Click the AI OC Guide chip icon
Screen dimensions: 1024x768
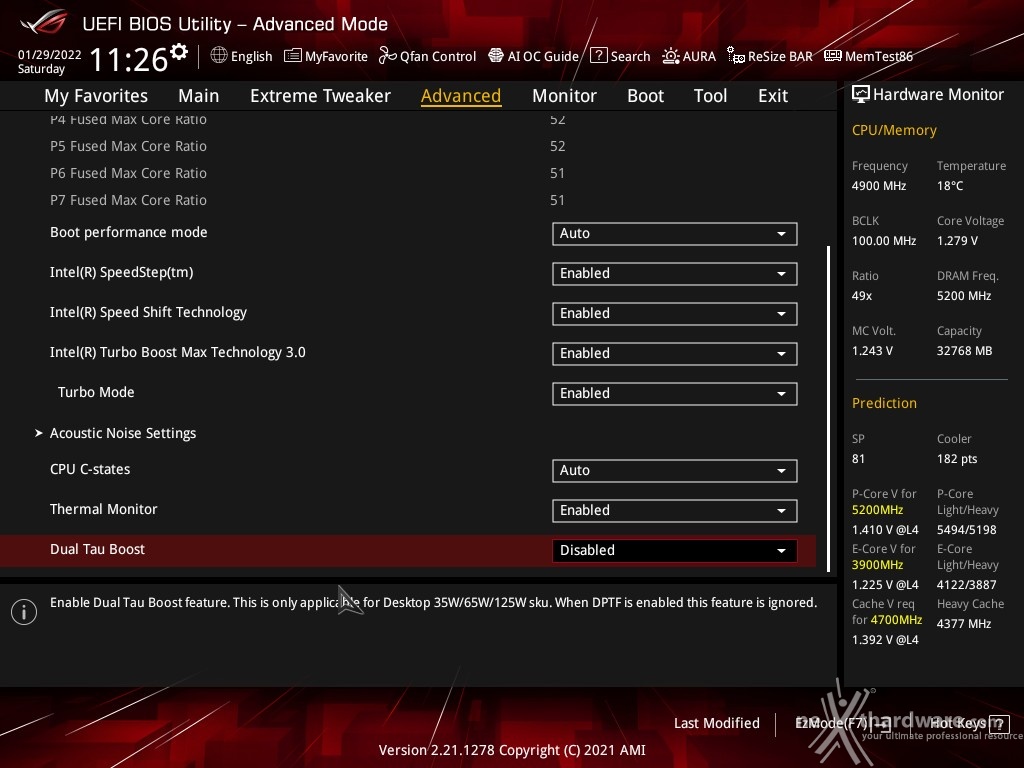tap(496, 56)
